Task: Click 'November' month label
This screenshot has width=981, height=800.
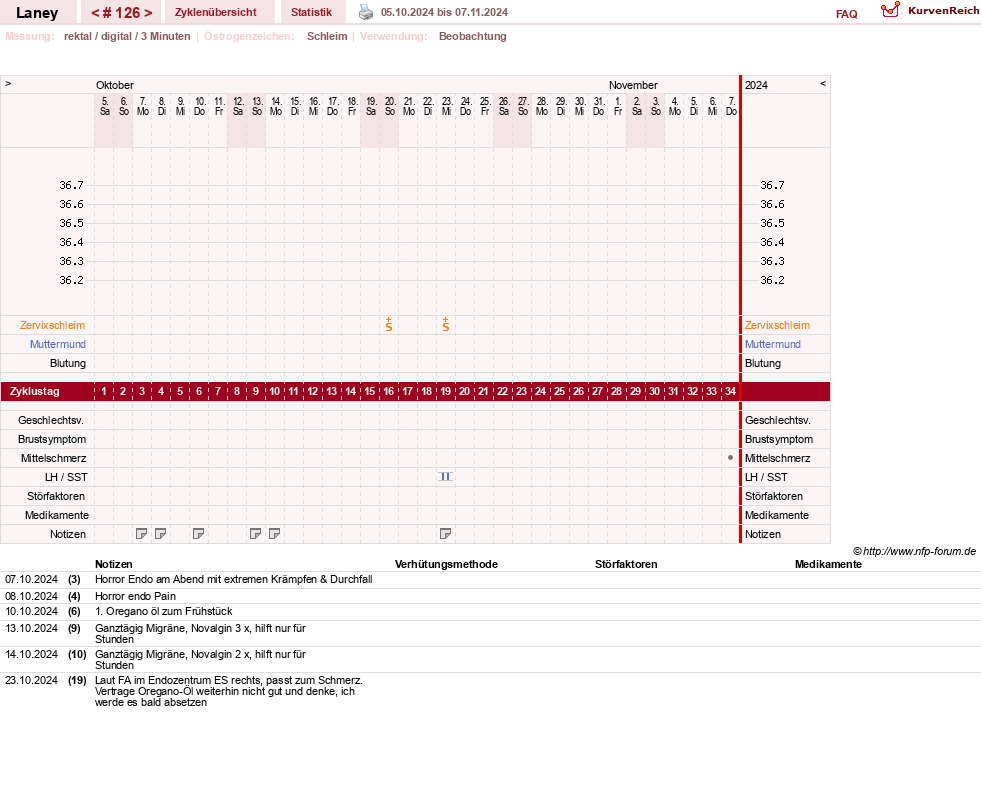Action: coord(633,85)
